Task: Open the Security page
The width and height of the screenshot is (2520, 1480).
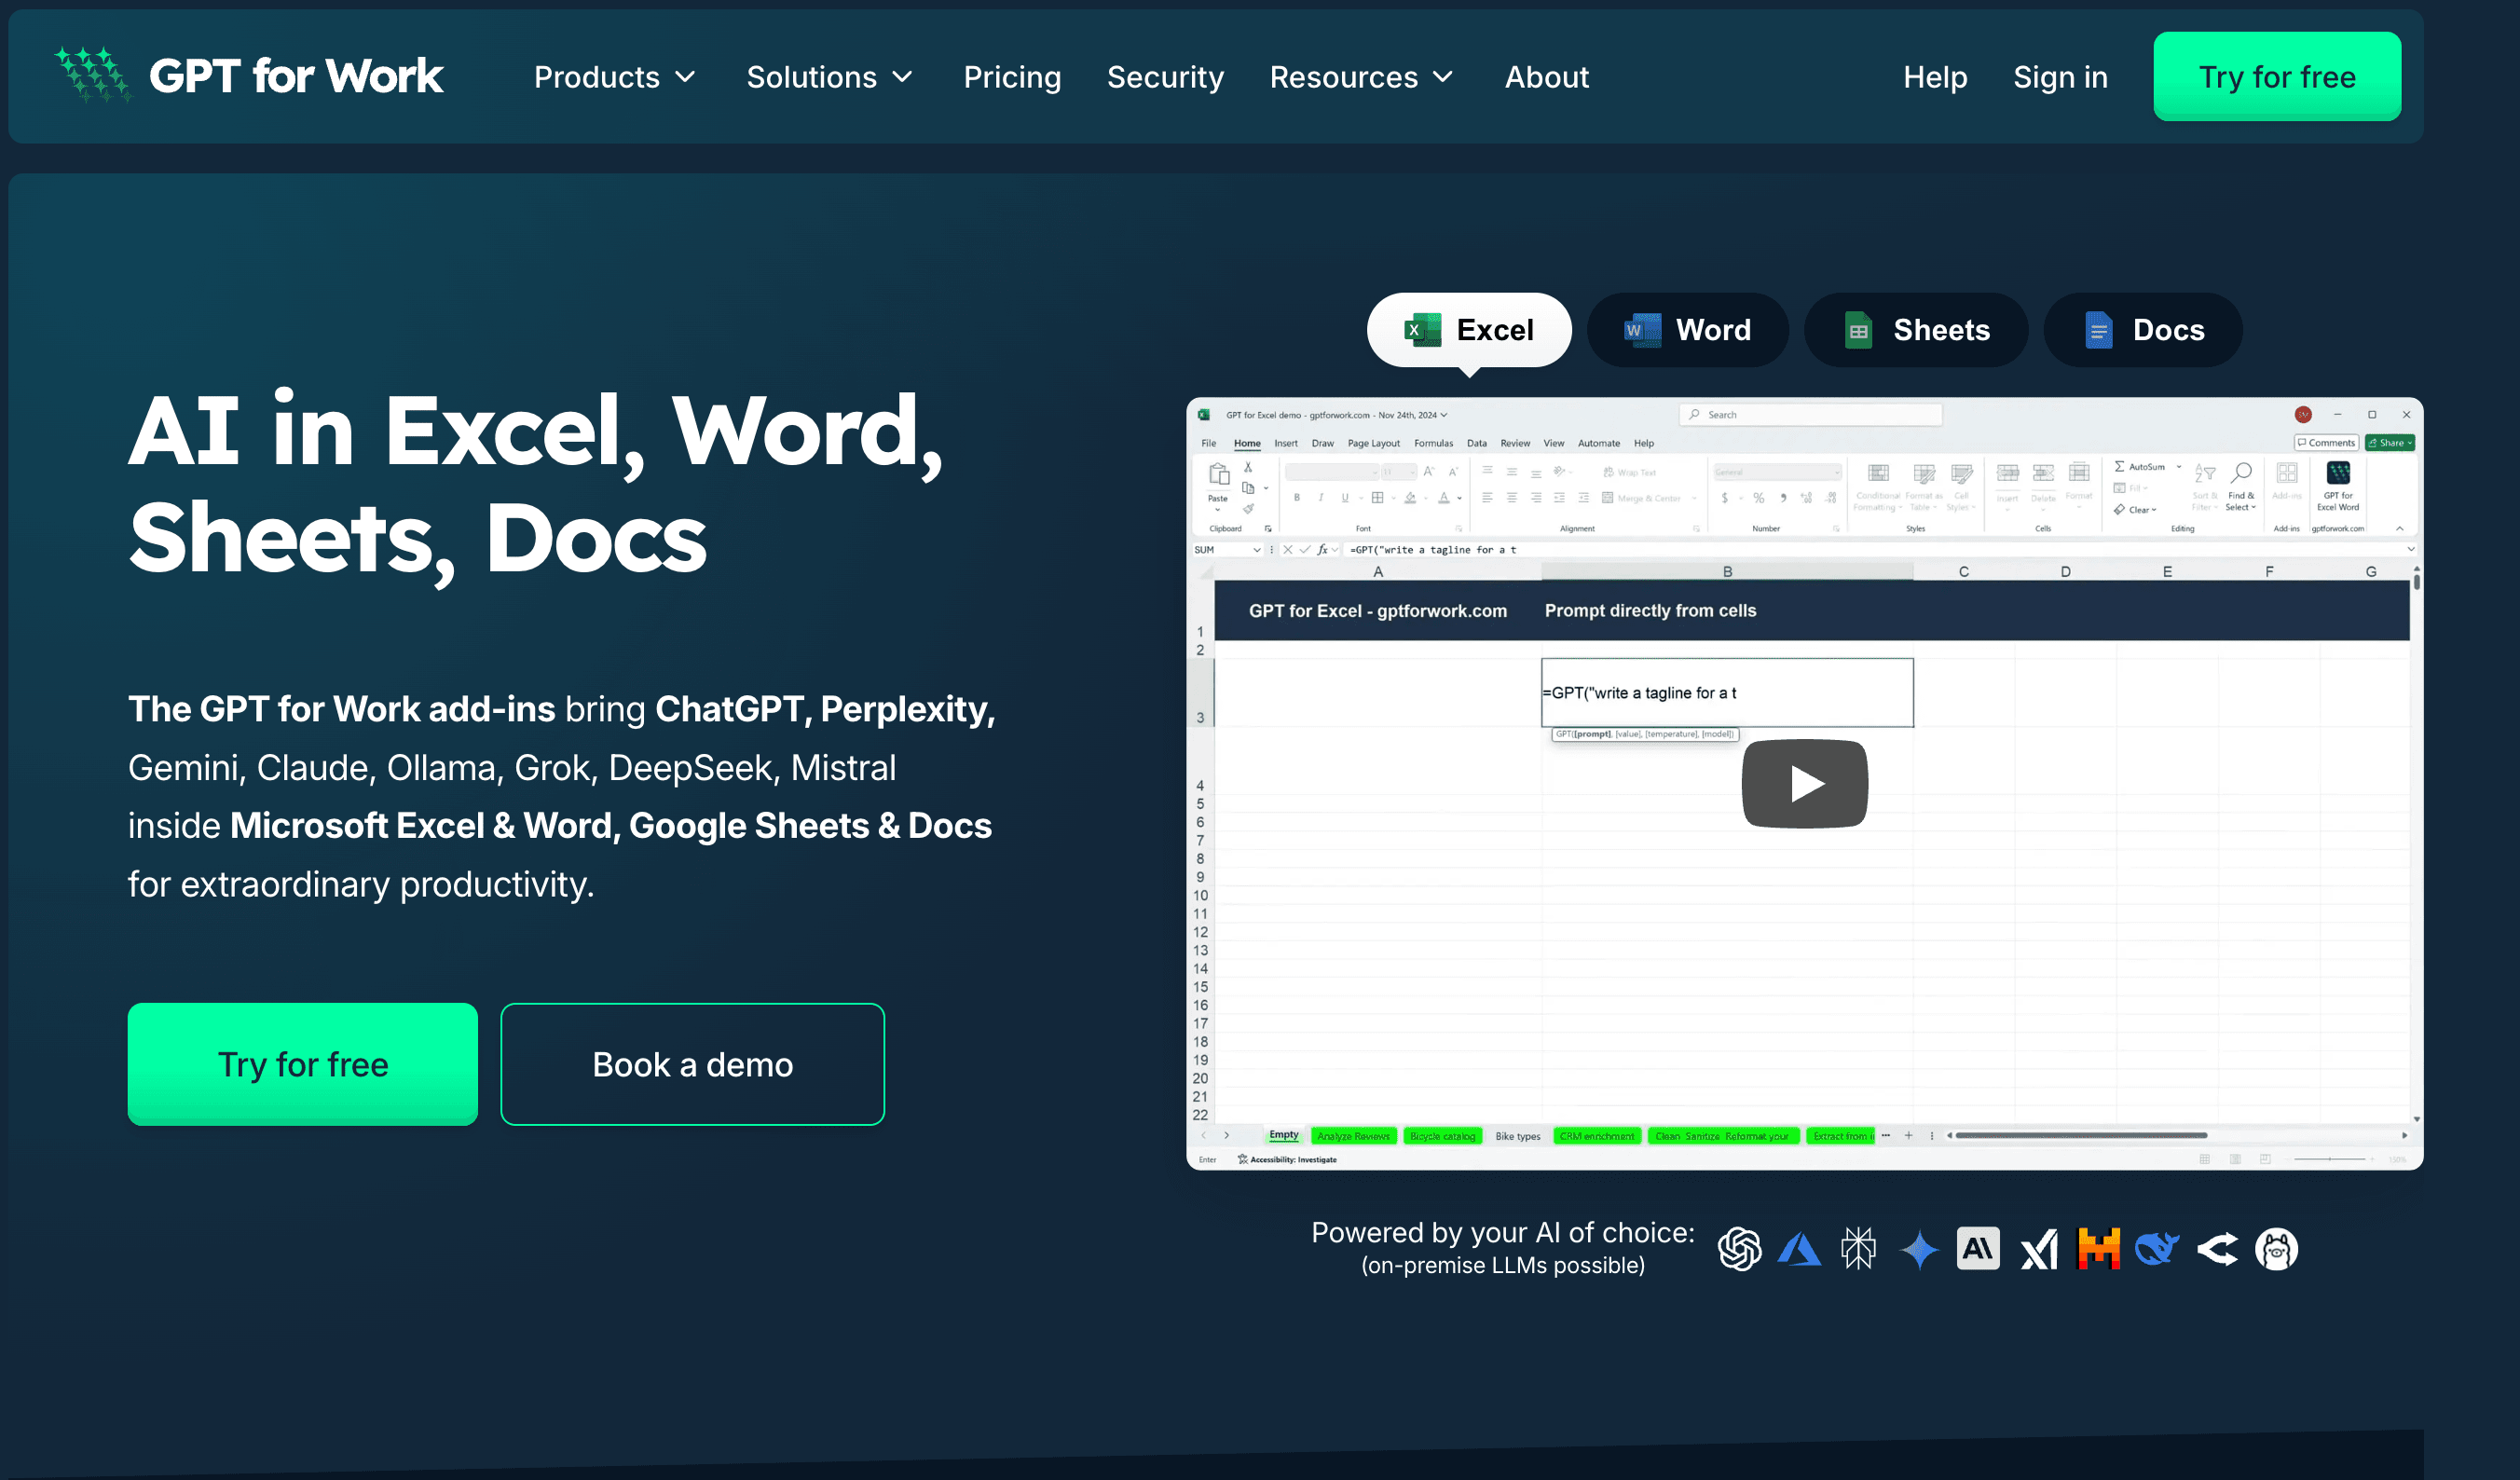Action: pyautogui.click(x=1165, y=77)
